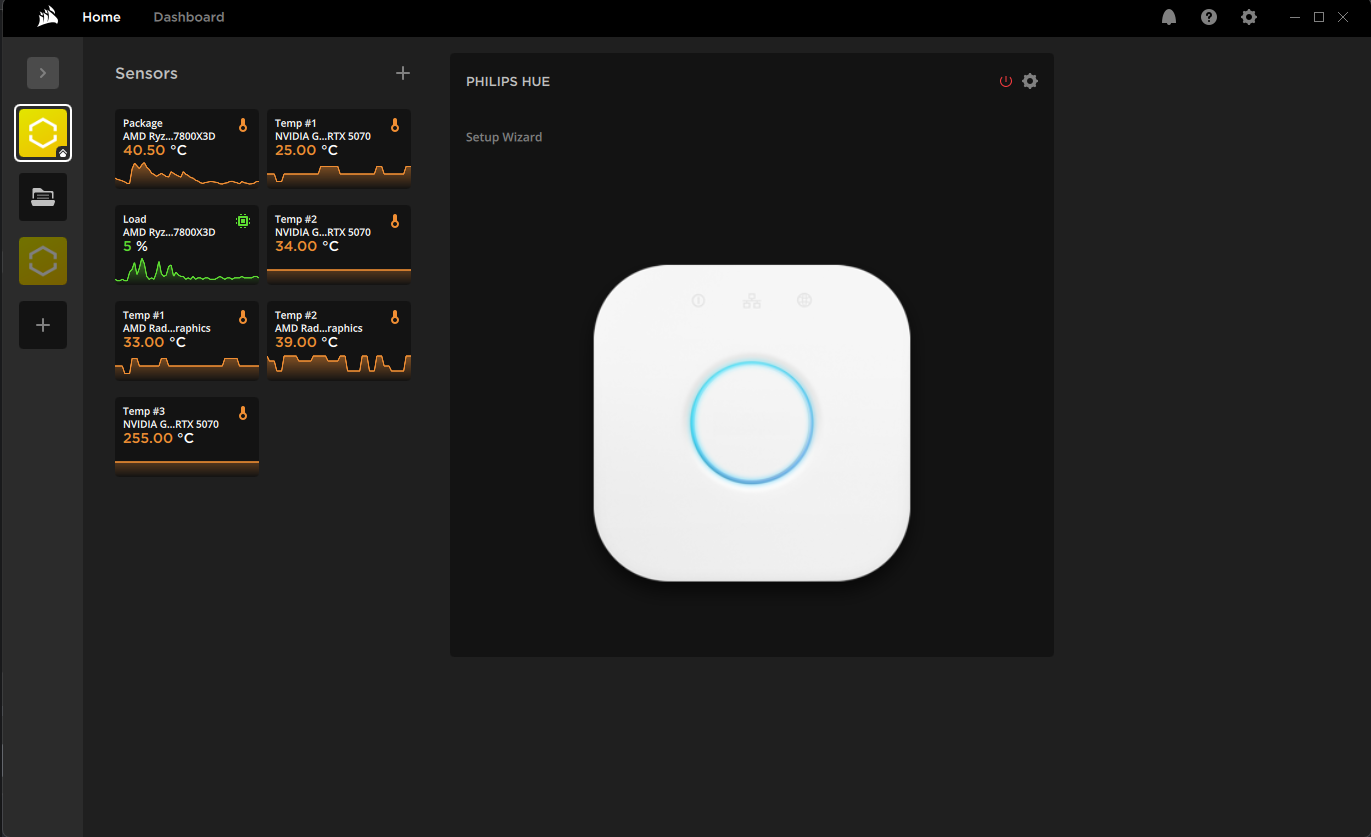Viewport: 1371px width, 837px height.
Task: Expand the left sidebar with the chevron
Action: click(x=43, y=73)
